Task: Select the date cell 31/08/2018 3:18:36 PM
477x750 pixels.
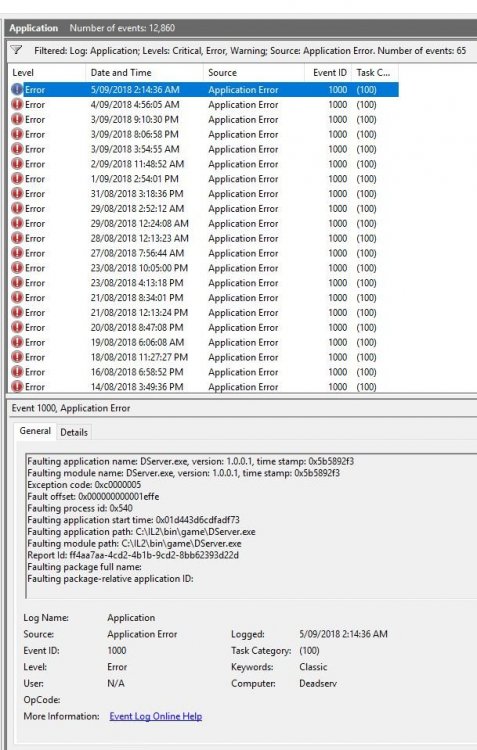Action: 137,193
